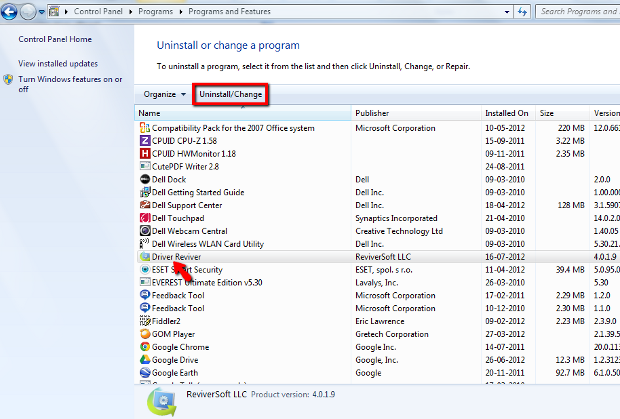
Task: Click Driver Reviver thumbnail in details pane
Action: coord(162,402)
